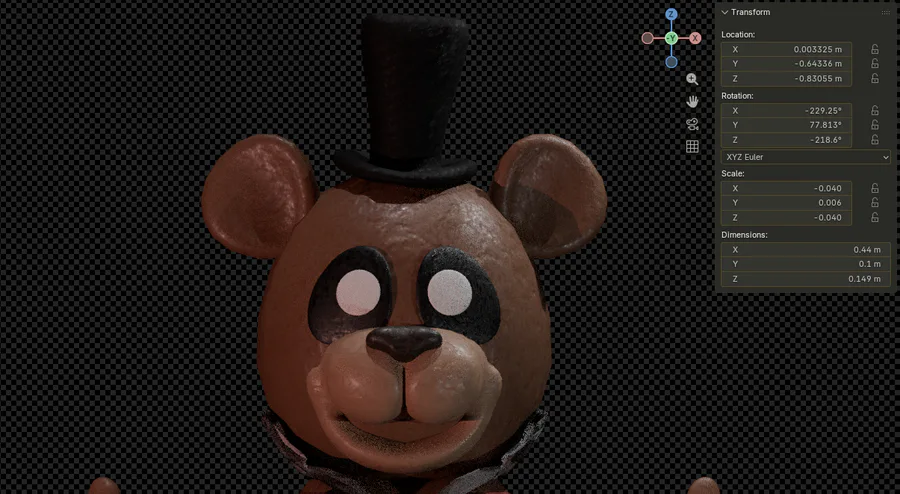
Task: Click the Location Y field -0.64336 m
Action: 786,64
